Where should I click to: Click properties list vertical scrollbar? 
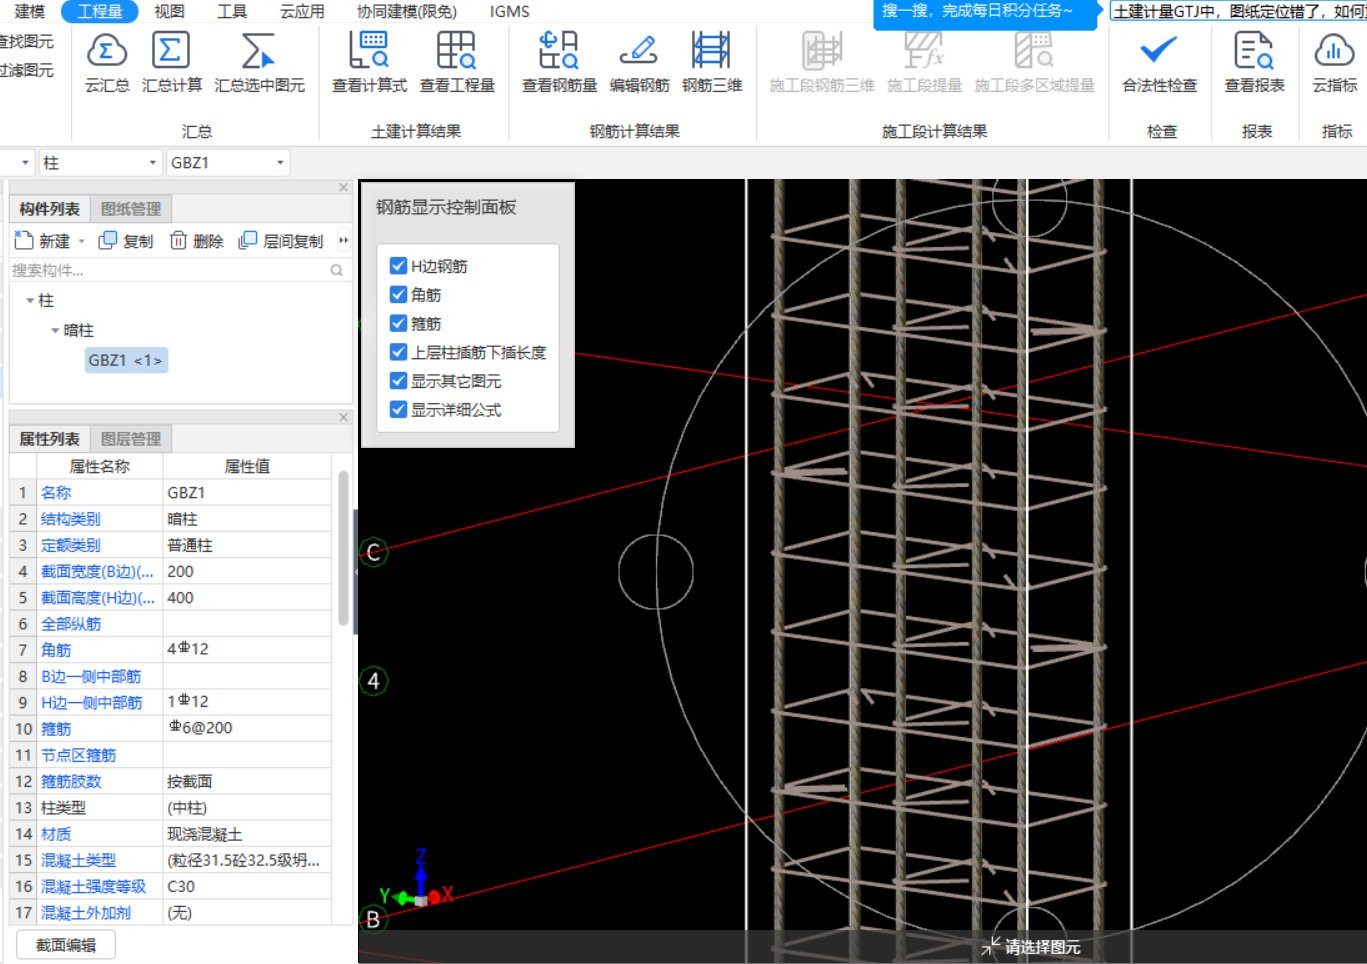[343, 548]
